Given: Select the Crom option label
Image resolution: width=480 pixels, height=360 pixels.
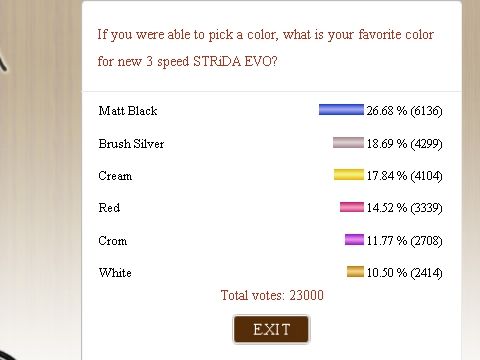Looking at the screenshot, I should tap(112, 240).
